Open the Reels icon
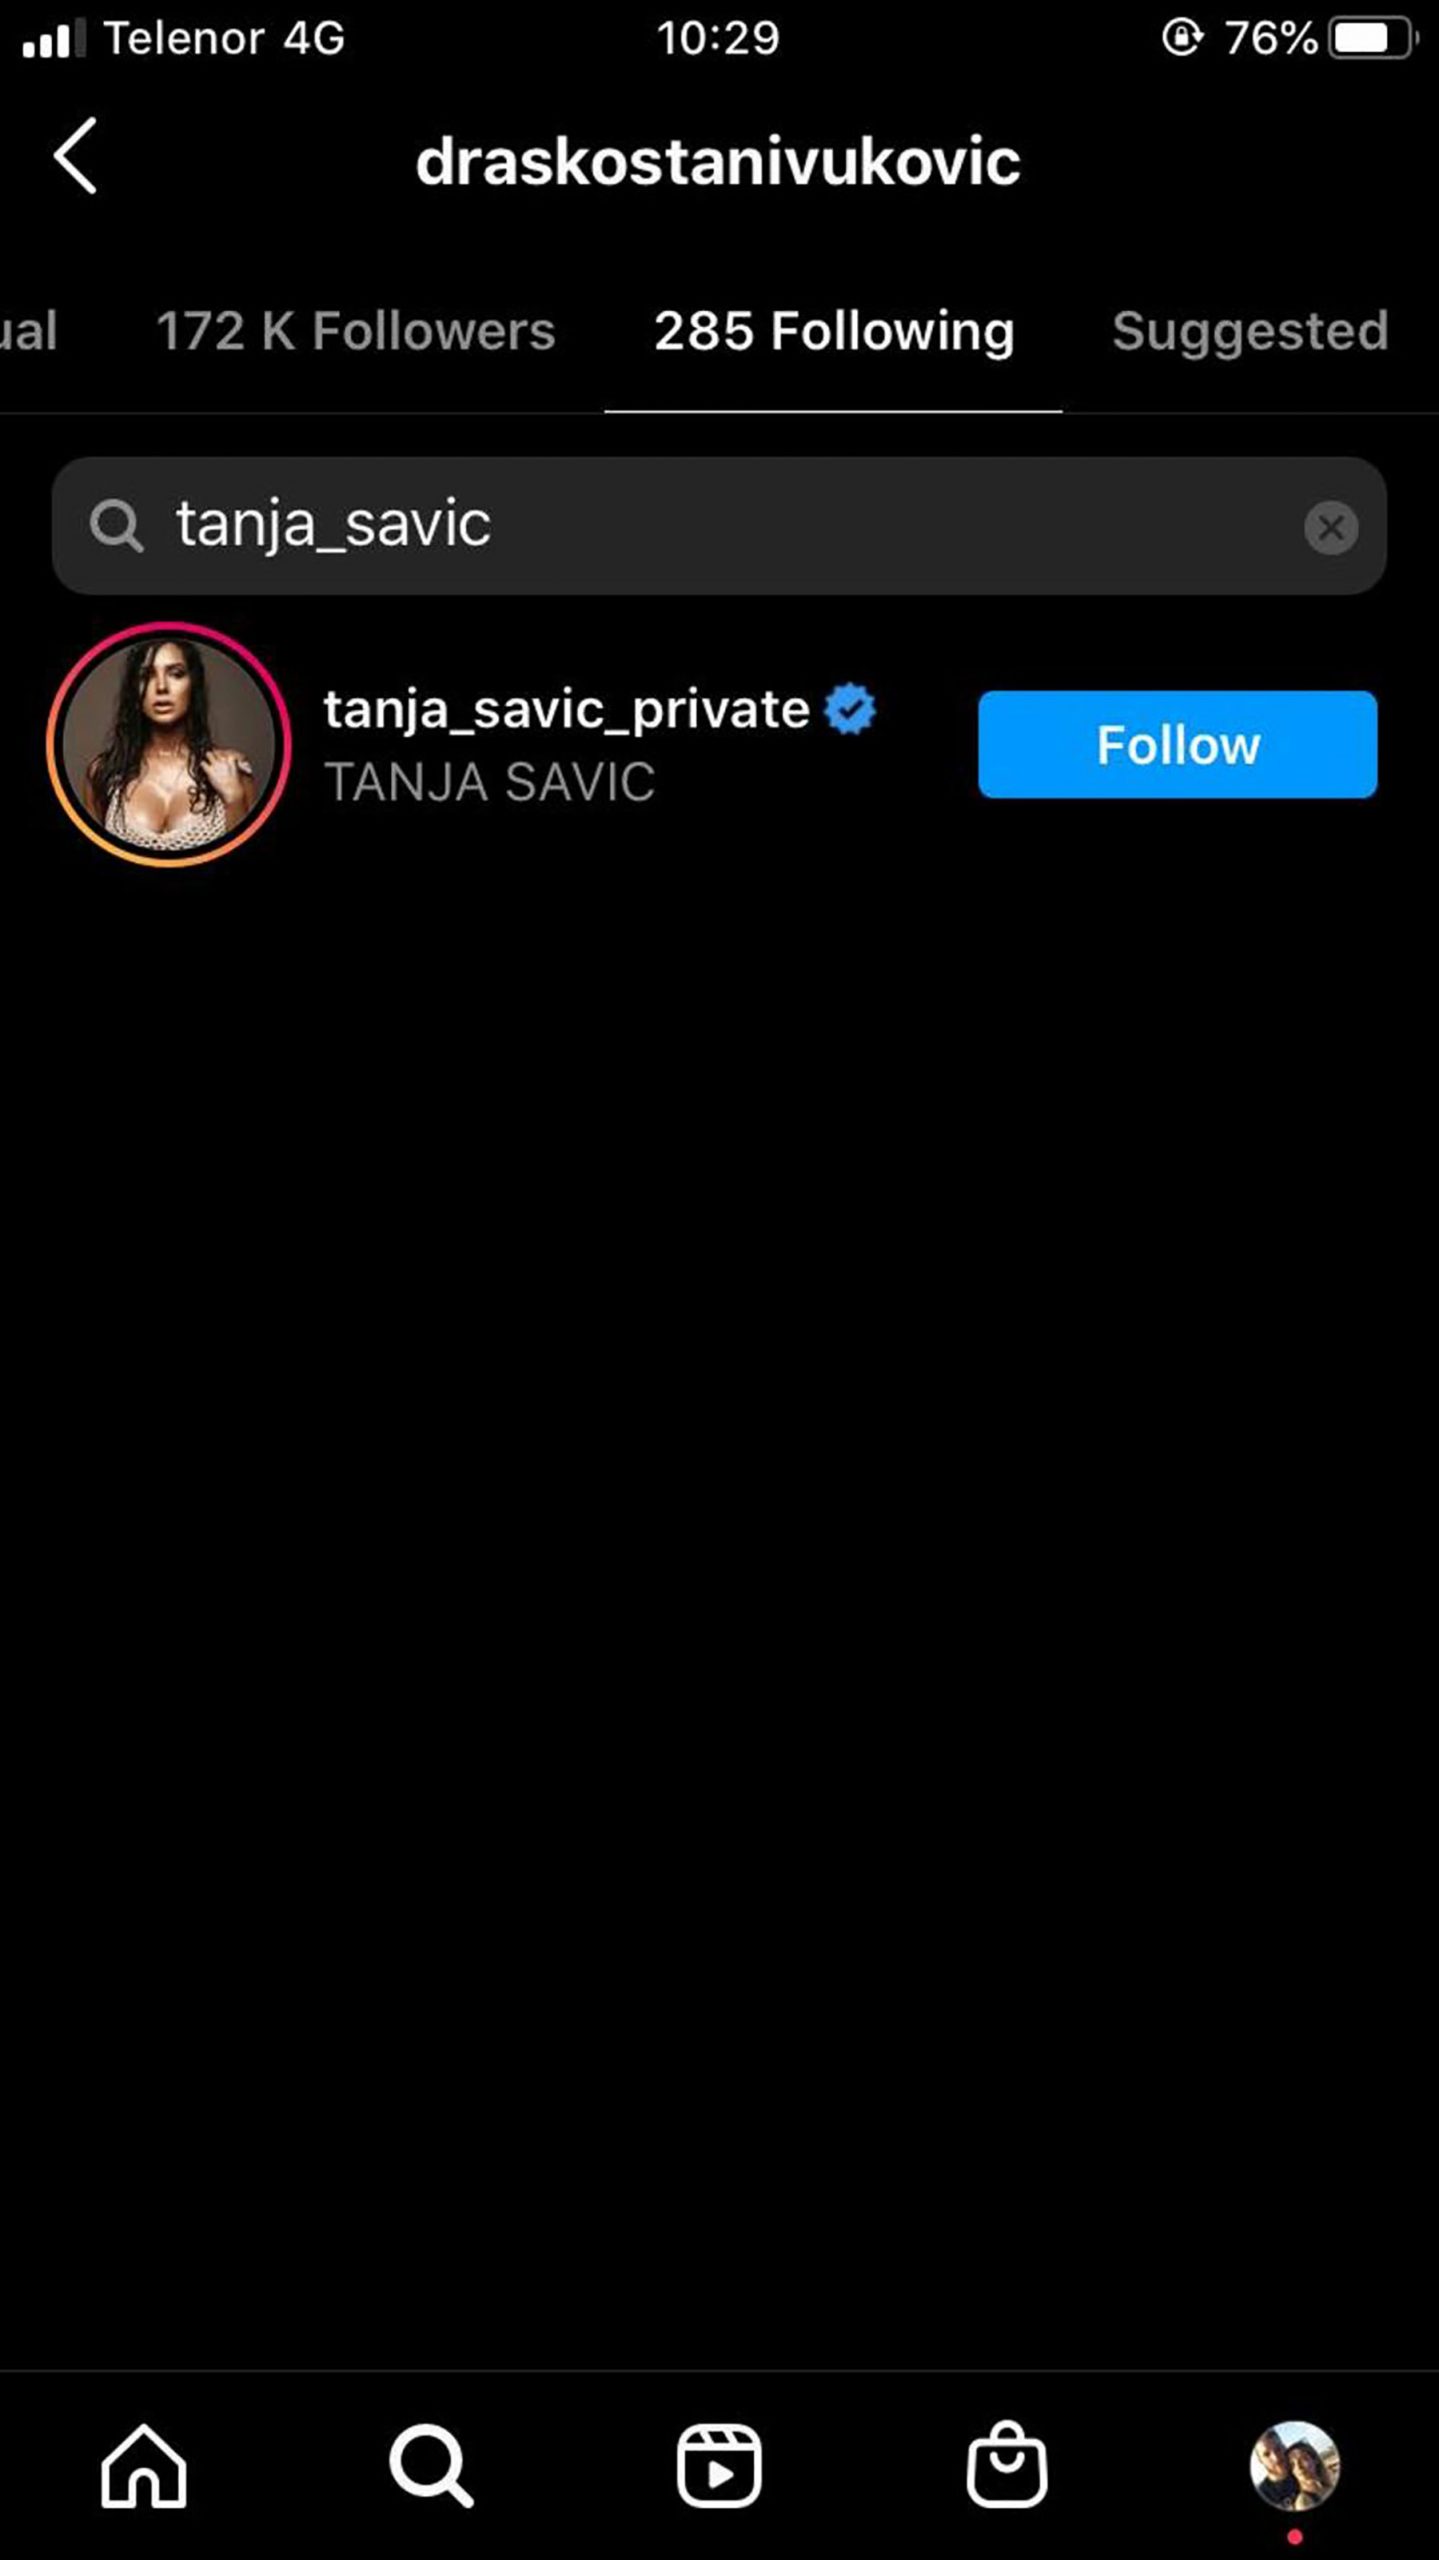 (x=718, y=2466)
